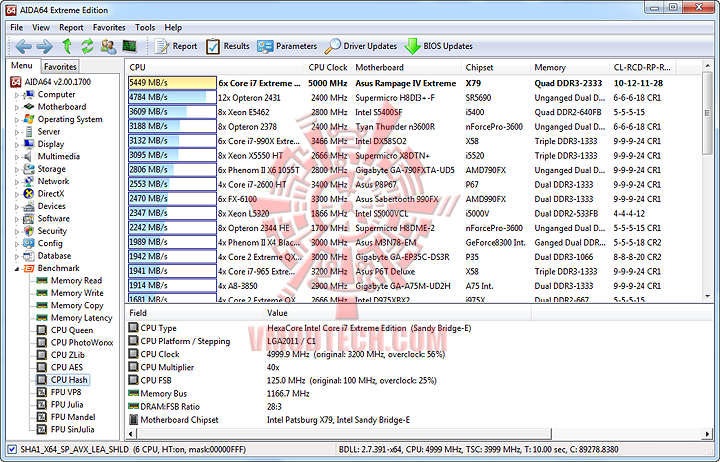Image resolution: width=720 pixels, height=462 pixels.
Task: Sort by the Memory column header
Action: pyautogui.click(x=570, y=67)
